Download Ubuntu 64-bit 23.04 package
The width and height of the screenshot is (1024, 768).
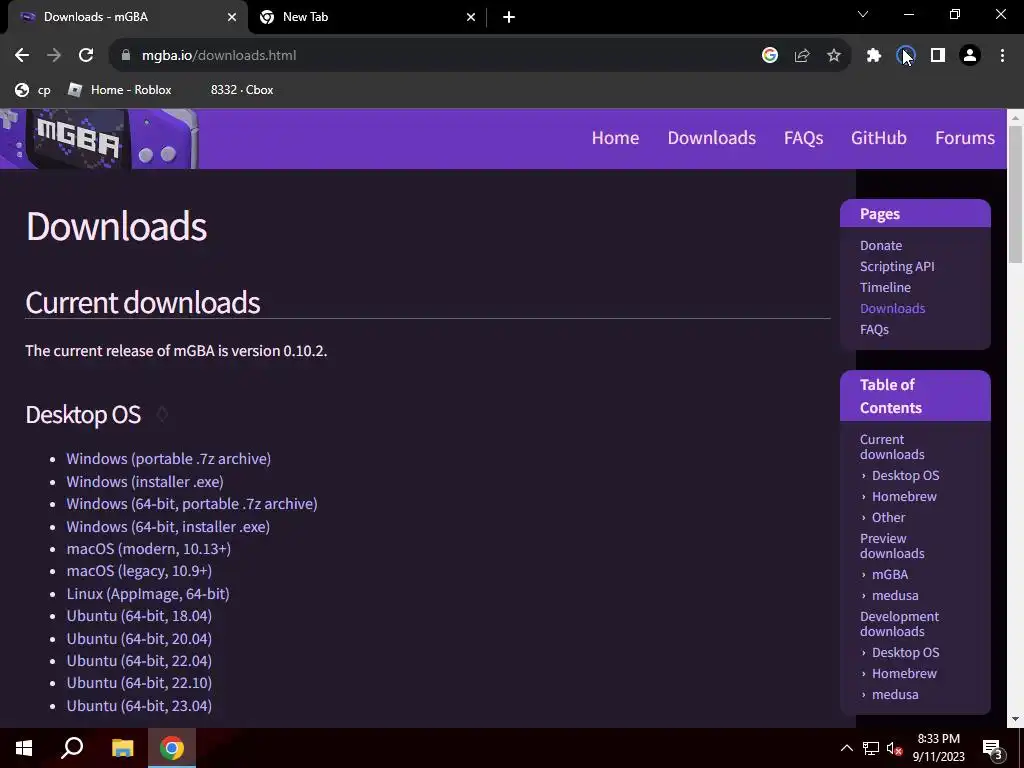139,705
